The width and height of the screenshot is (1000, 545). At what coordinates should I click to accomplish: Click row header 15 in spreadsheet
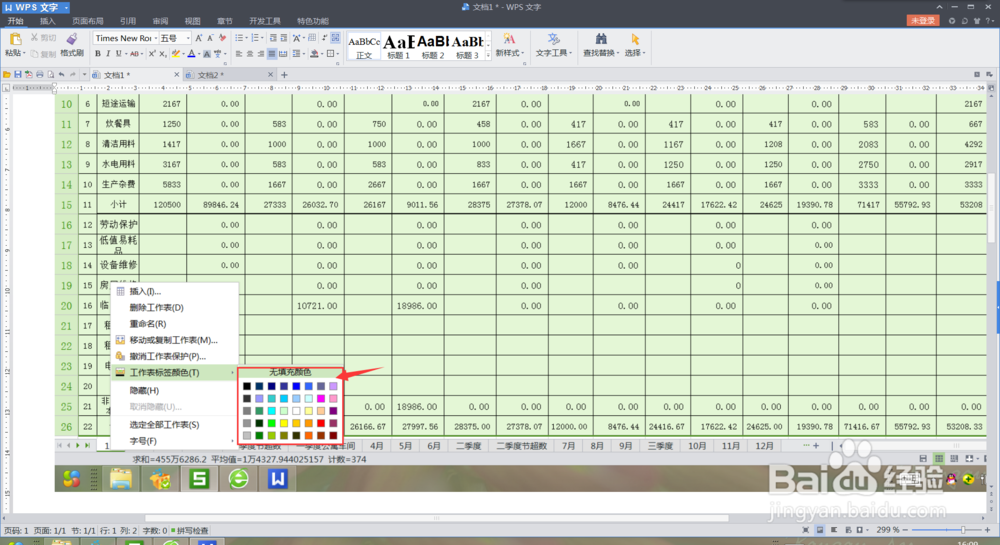66,205
